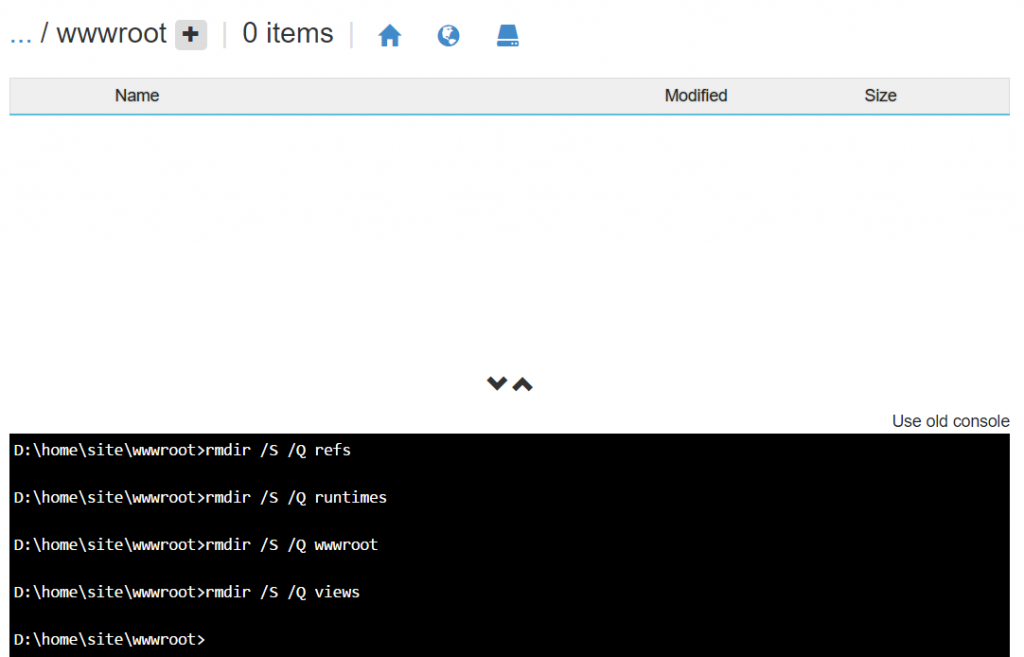Open the site root globe icon
This screenshot has width=1024, height=657.
point(448,35)
